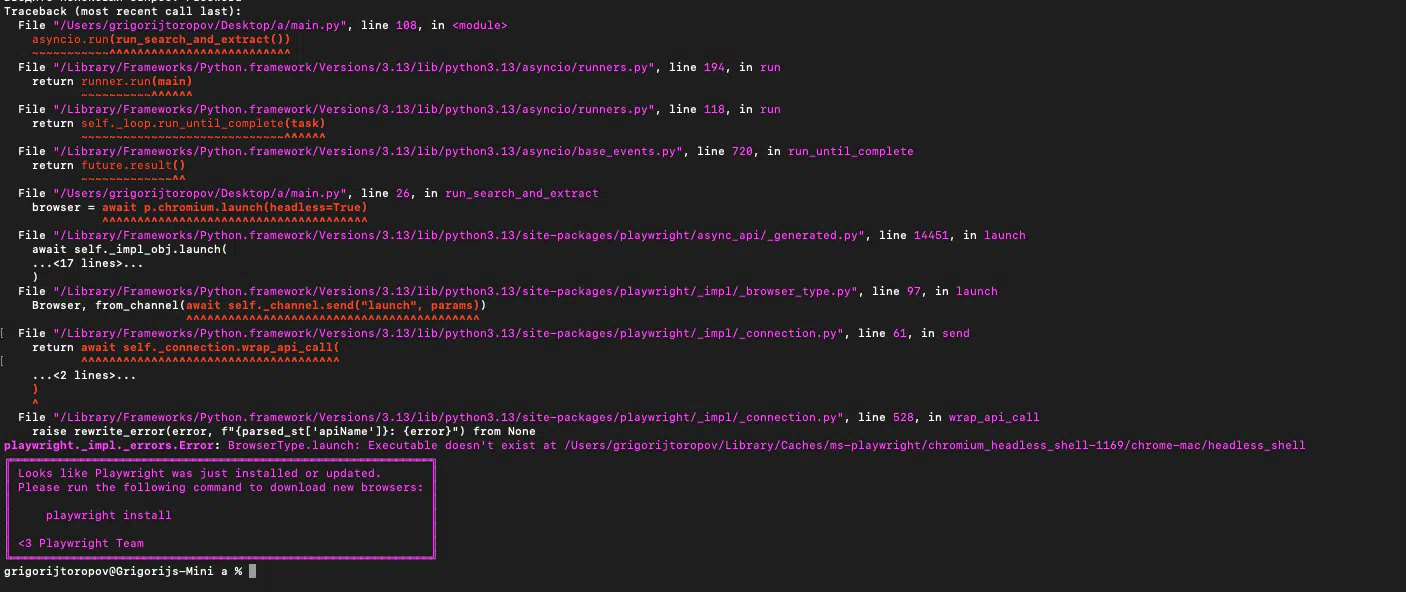Click the main.py path on the line 26 row
This screenshot has width=1406, height=592.
click(200, 193)
